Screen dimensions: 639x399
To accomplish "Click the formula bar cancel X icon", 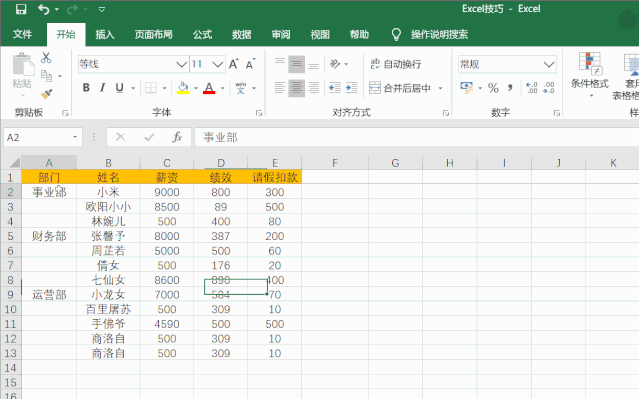I will tap(121, 137).
